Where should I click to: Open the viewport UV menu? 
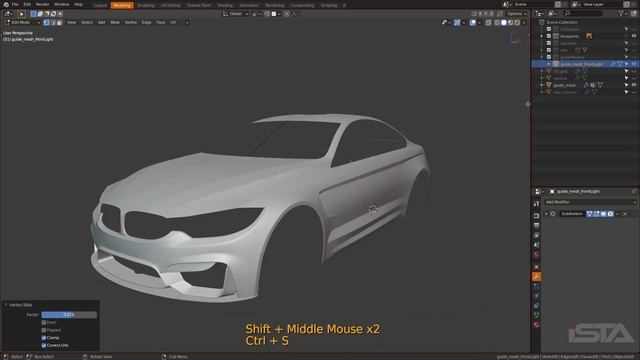coord(173,22)
